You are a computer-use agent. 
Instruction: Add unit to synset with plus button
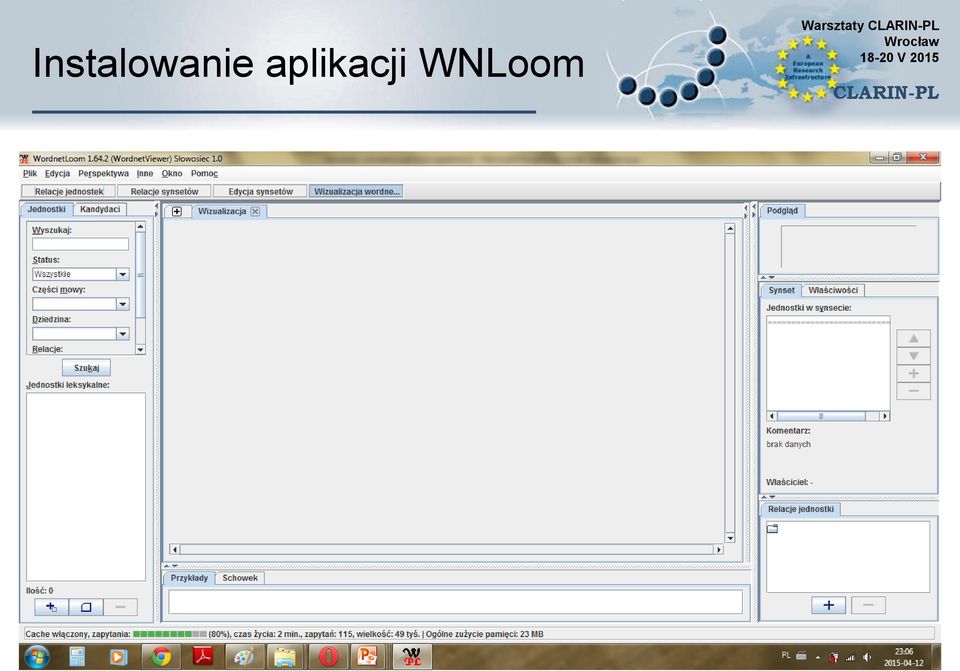coord(913,373)
